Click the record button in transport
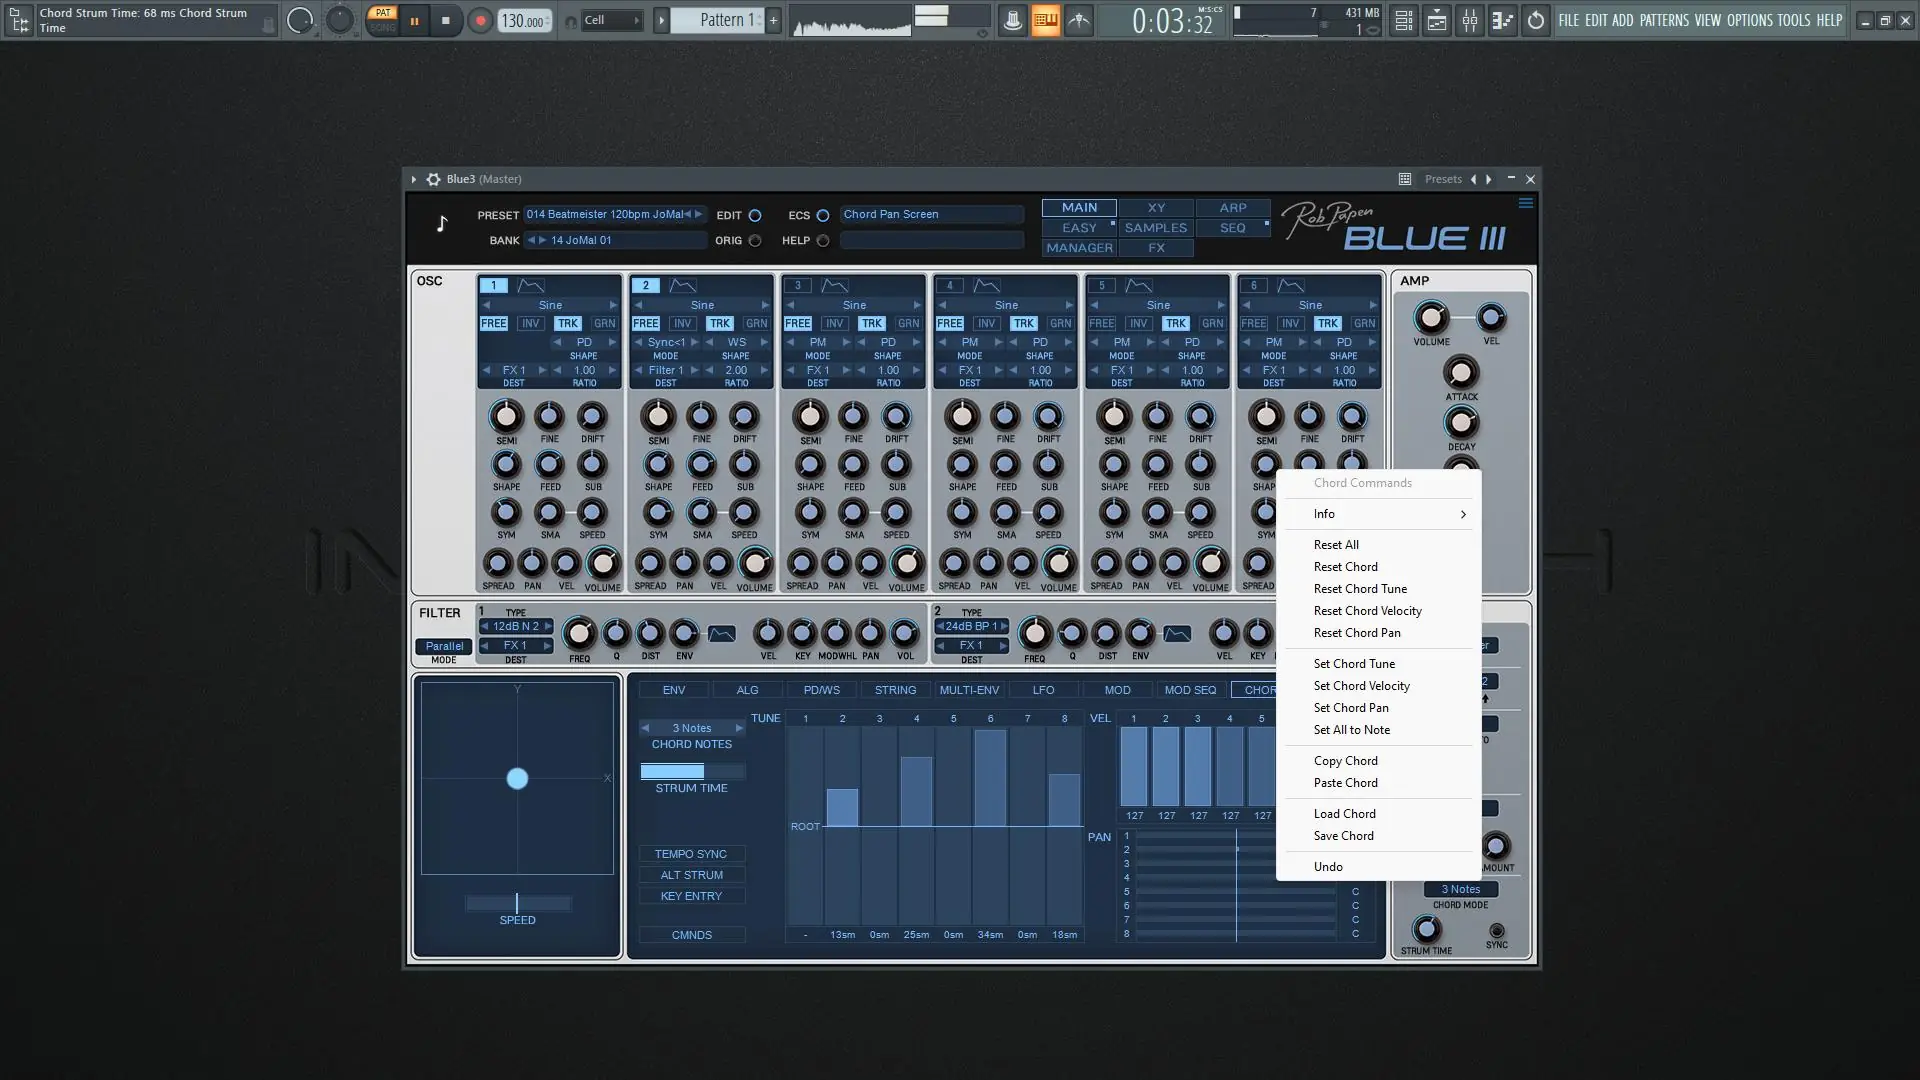The image size is (1920, 1080). 480,21
